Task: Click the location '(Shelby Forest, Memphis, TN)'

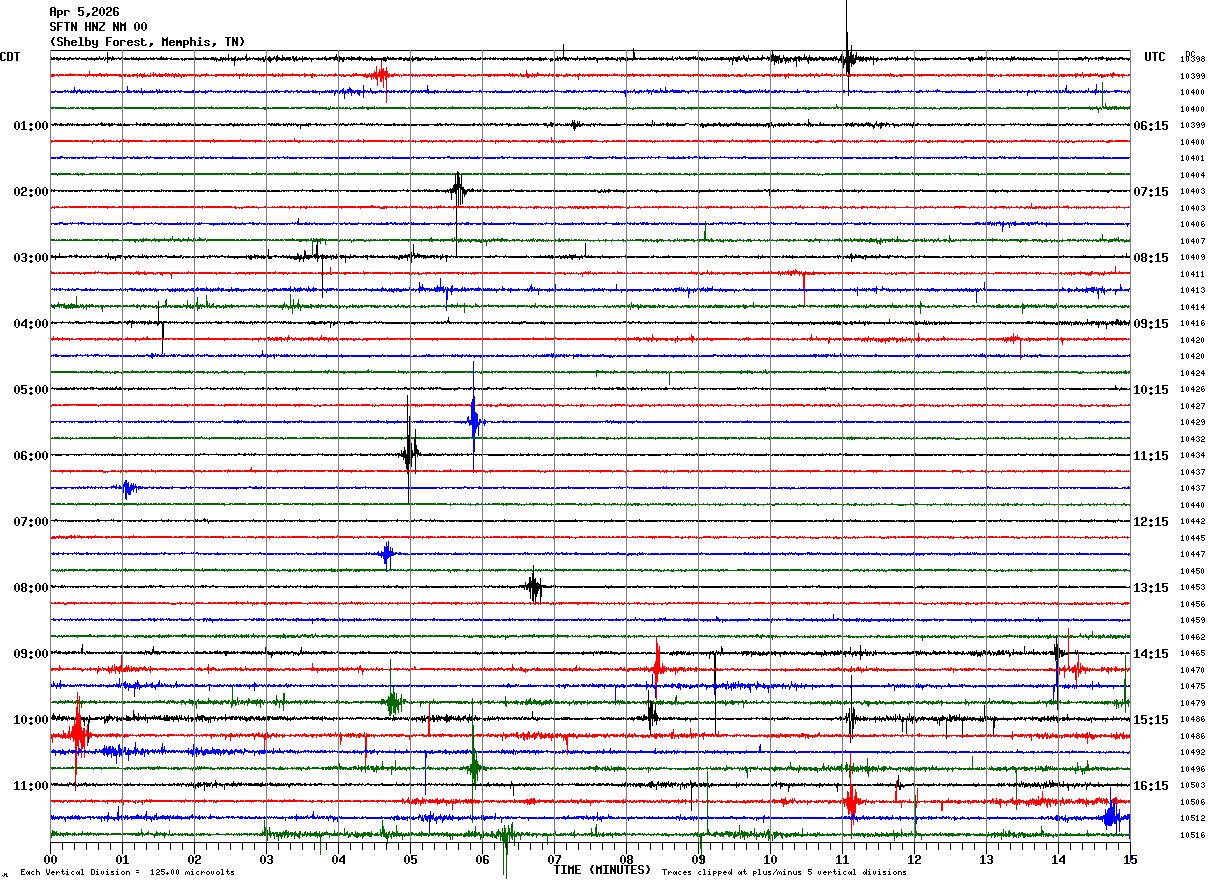Action: [147, 42]
